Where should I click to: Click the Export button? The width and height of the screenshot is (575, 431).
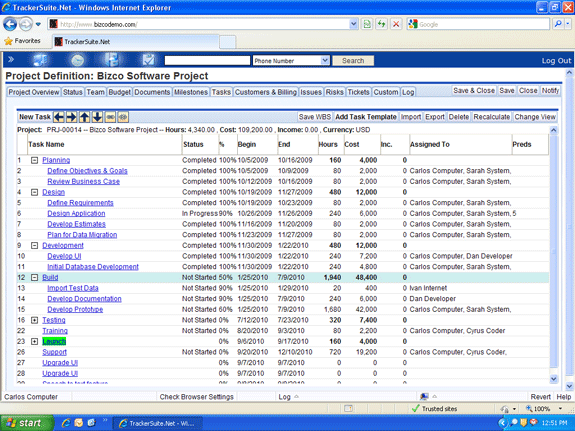coord(435,117)
